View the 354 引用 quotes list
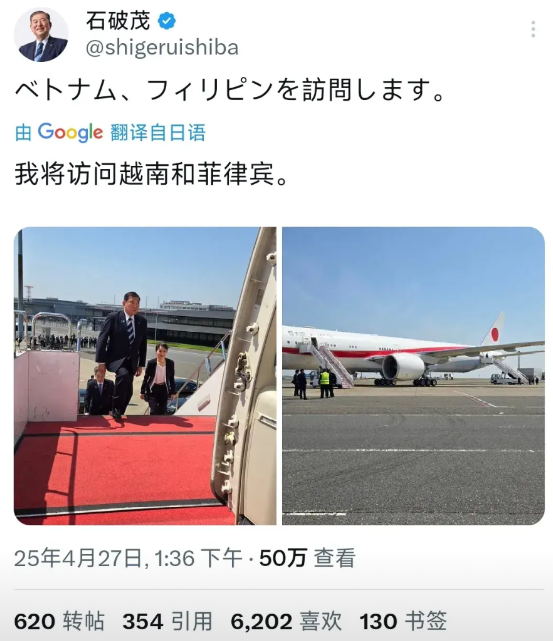The image size is (553, 641). (168, 622)
